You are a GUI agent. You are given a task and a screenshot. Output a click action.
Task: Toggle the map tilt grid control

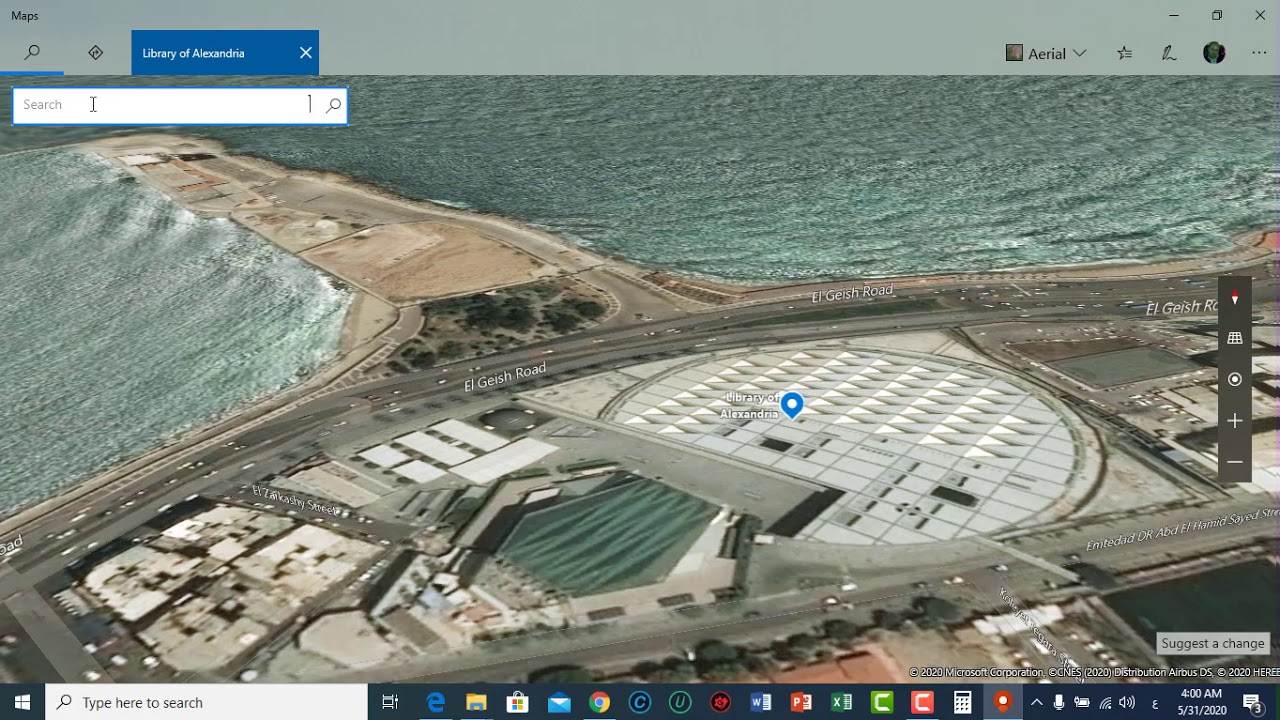tap(1235, 339)
